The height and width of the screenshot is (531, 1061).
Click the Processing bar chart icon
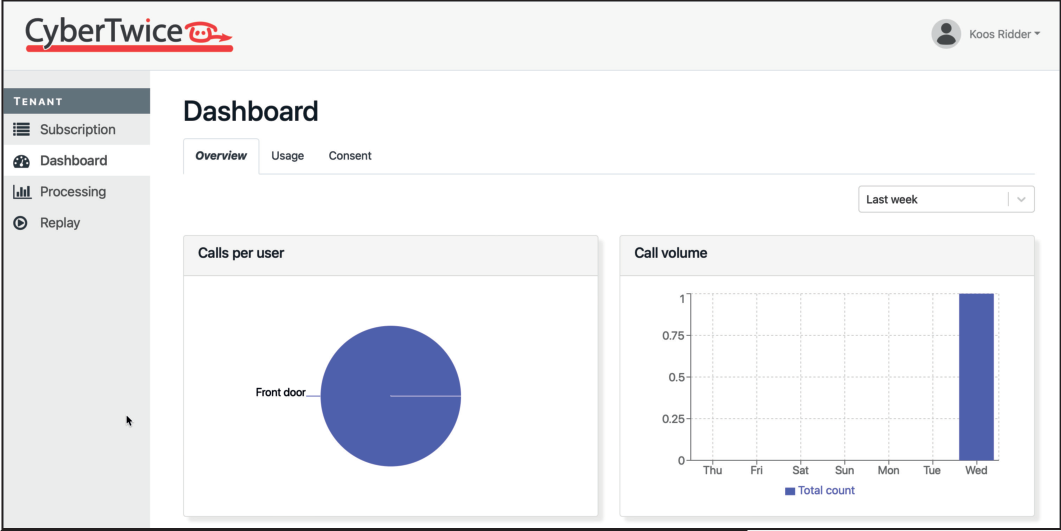(x=22, y=192)
